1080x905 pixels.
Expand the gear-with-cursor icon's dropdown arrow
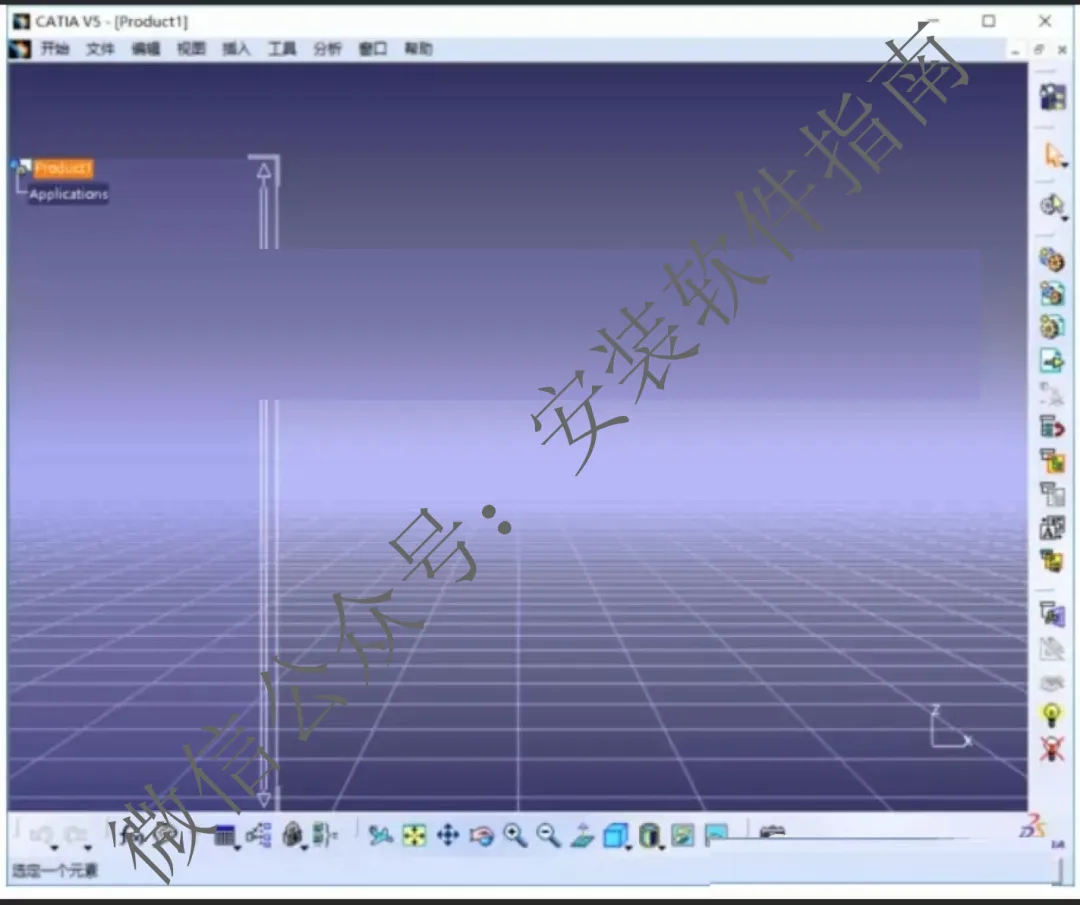pyautogui.click(x=1065, y=218)
